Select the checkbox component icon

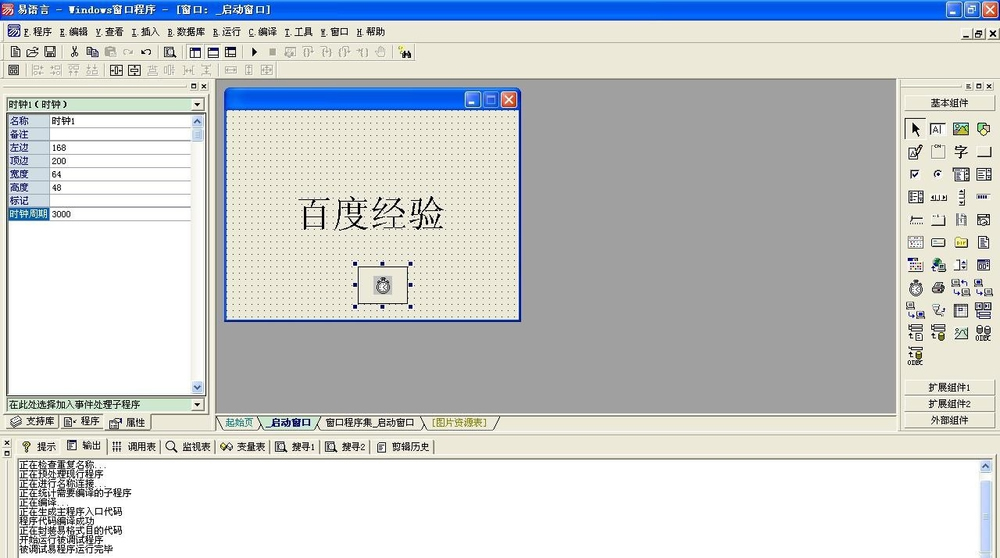[x=915, y=174]
